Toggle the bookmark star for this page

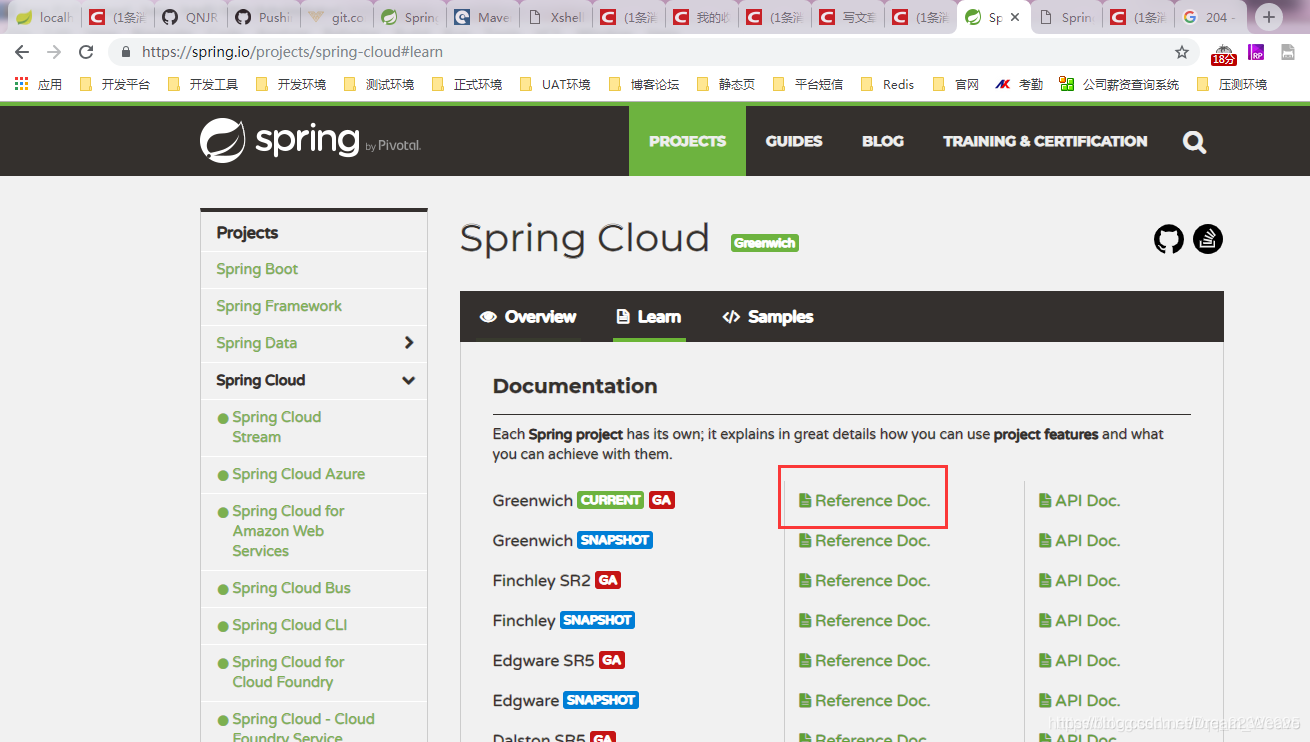(x=1181, y=51)
